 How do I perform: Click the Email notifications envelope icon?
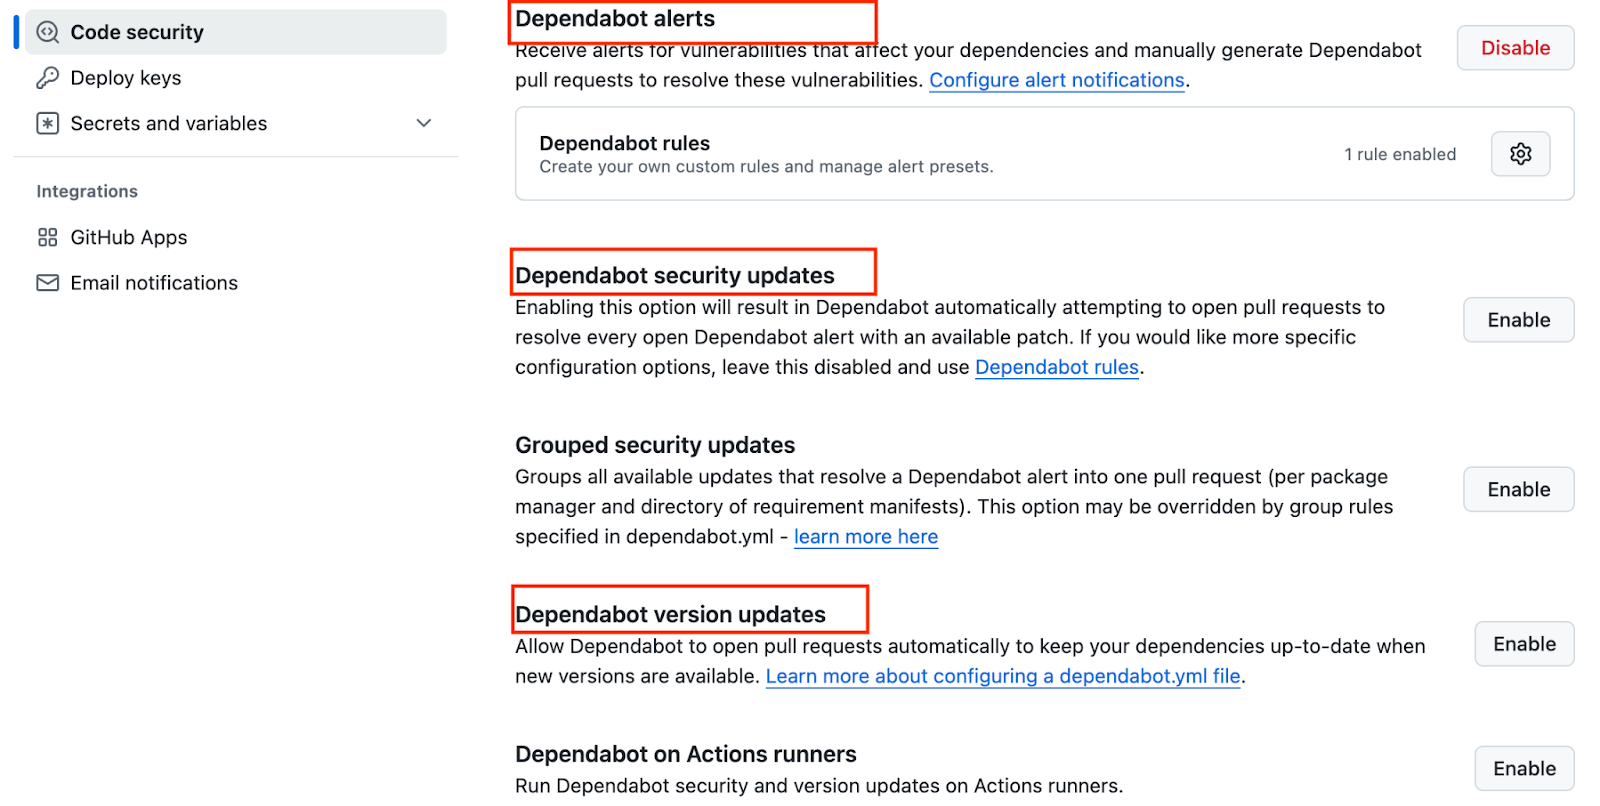pos(46,283)
